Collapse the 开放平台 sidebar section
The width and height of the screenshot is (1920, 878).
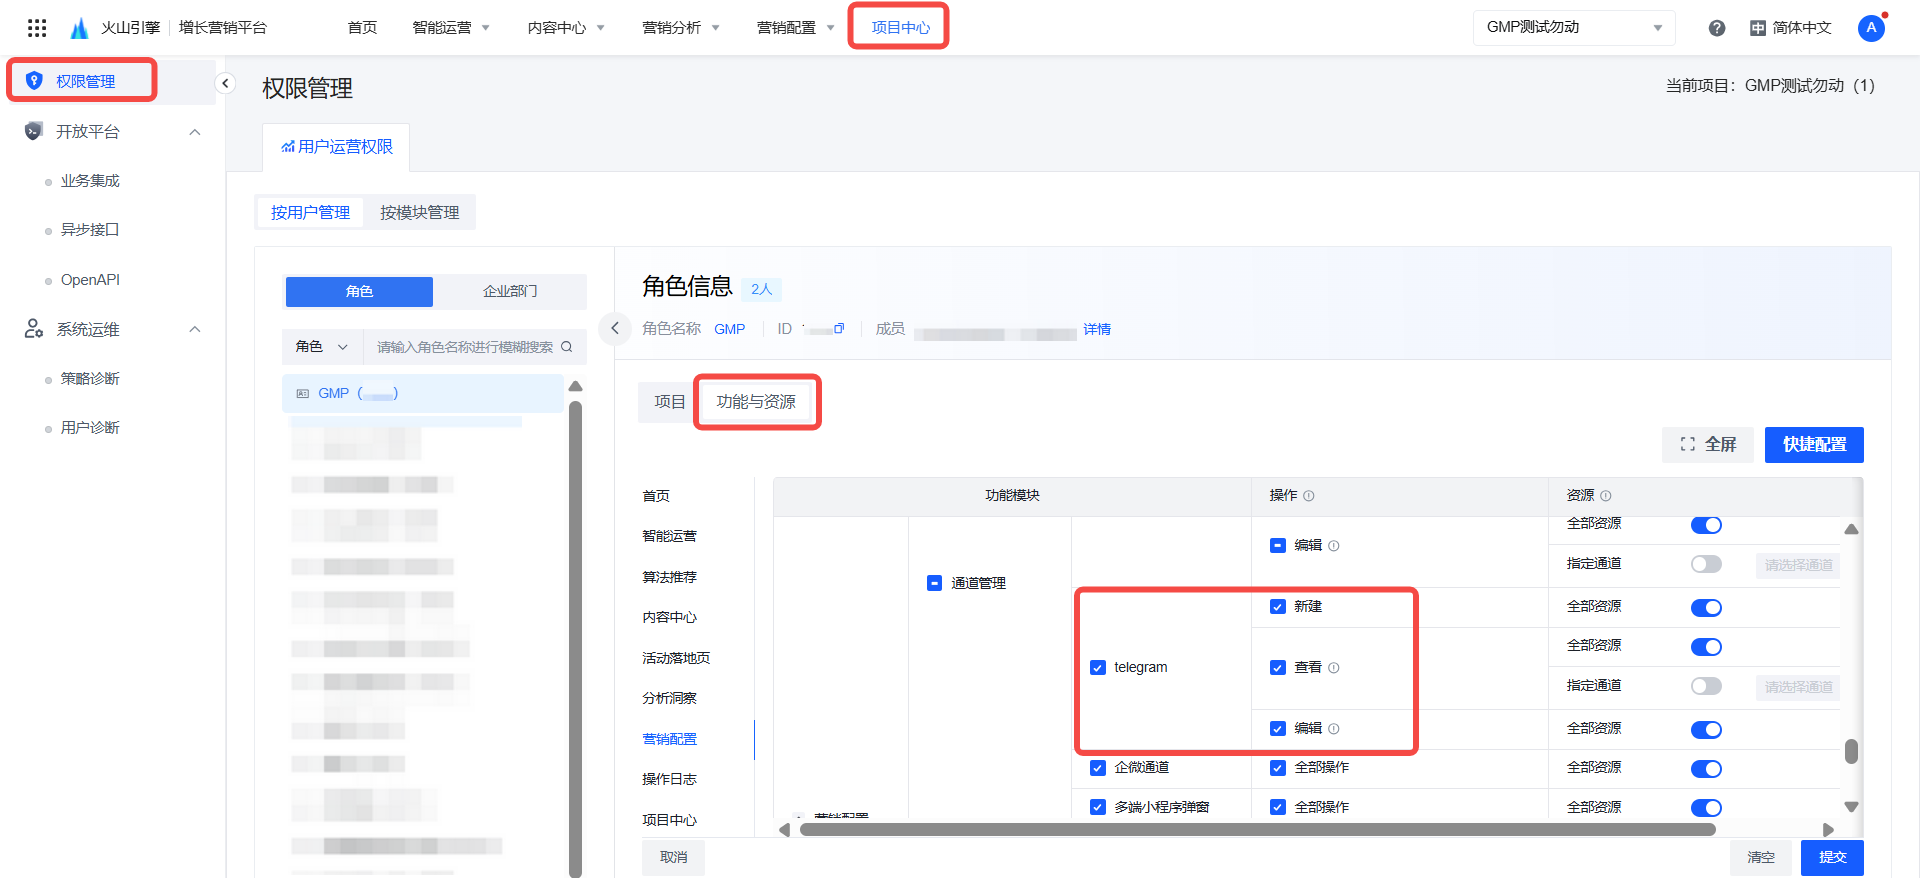[195, 132]
